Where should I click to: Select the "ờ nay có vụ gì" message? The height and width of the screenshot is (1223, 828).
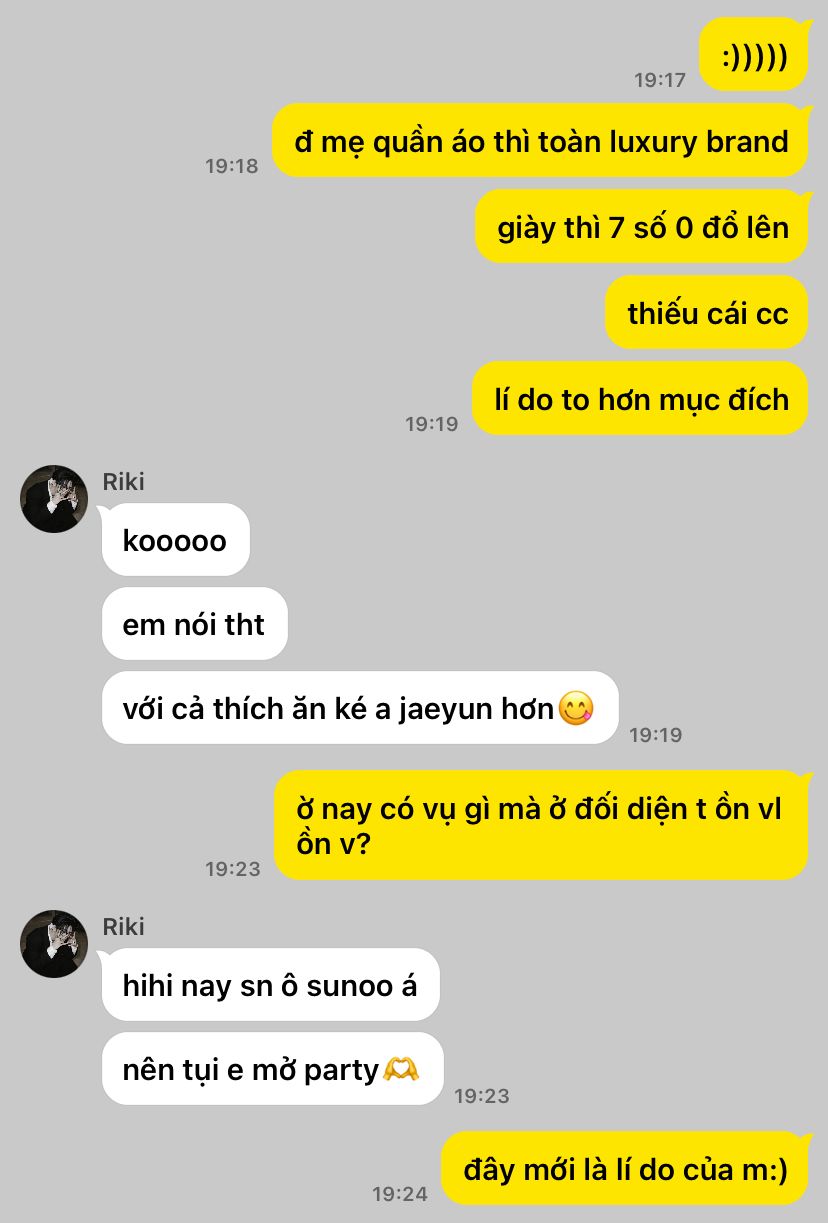pos(541,825)
